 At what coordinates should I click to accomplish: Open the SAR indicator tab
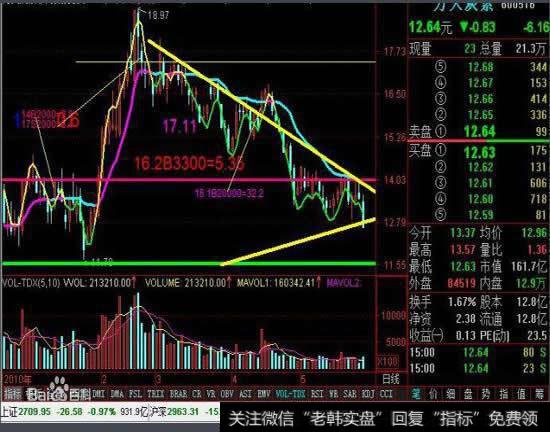[350, 394]
